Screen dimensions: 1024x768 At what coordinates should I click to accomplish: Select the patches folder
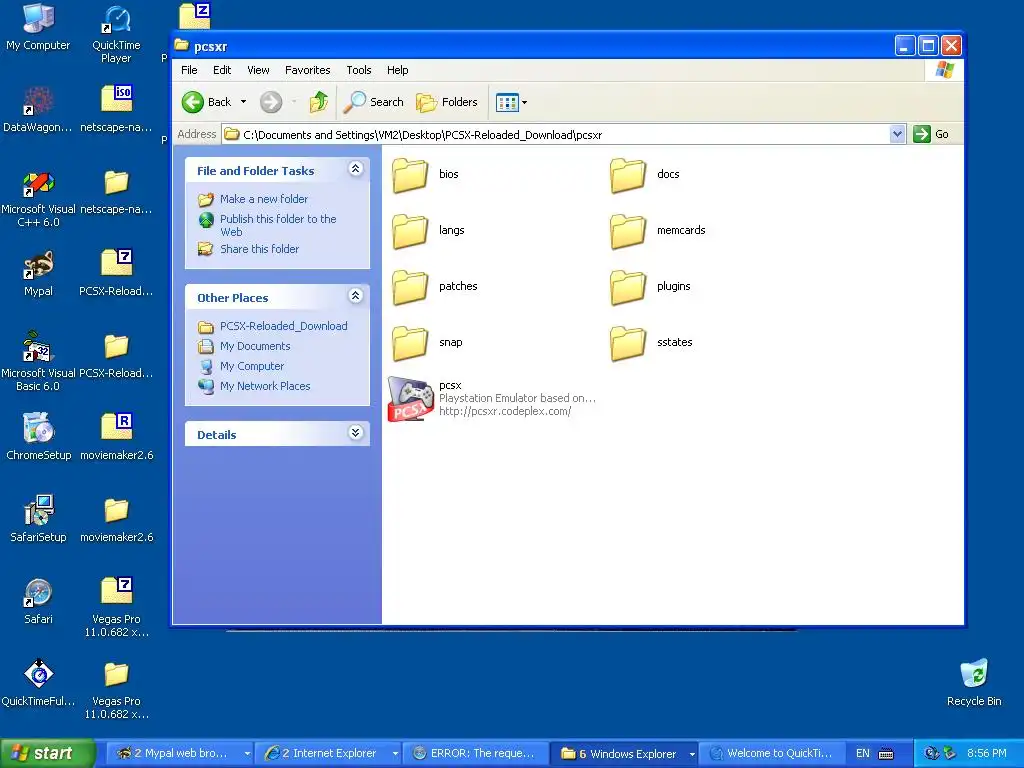[x=410, y=287]
